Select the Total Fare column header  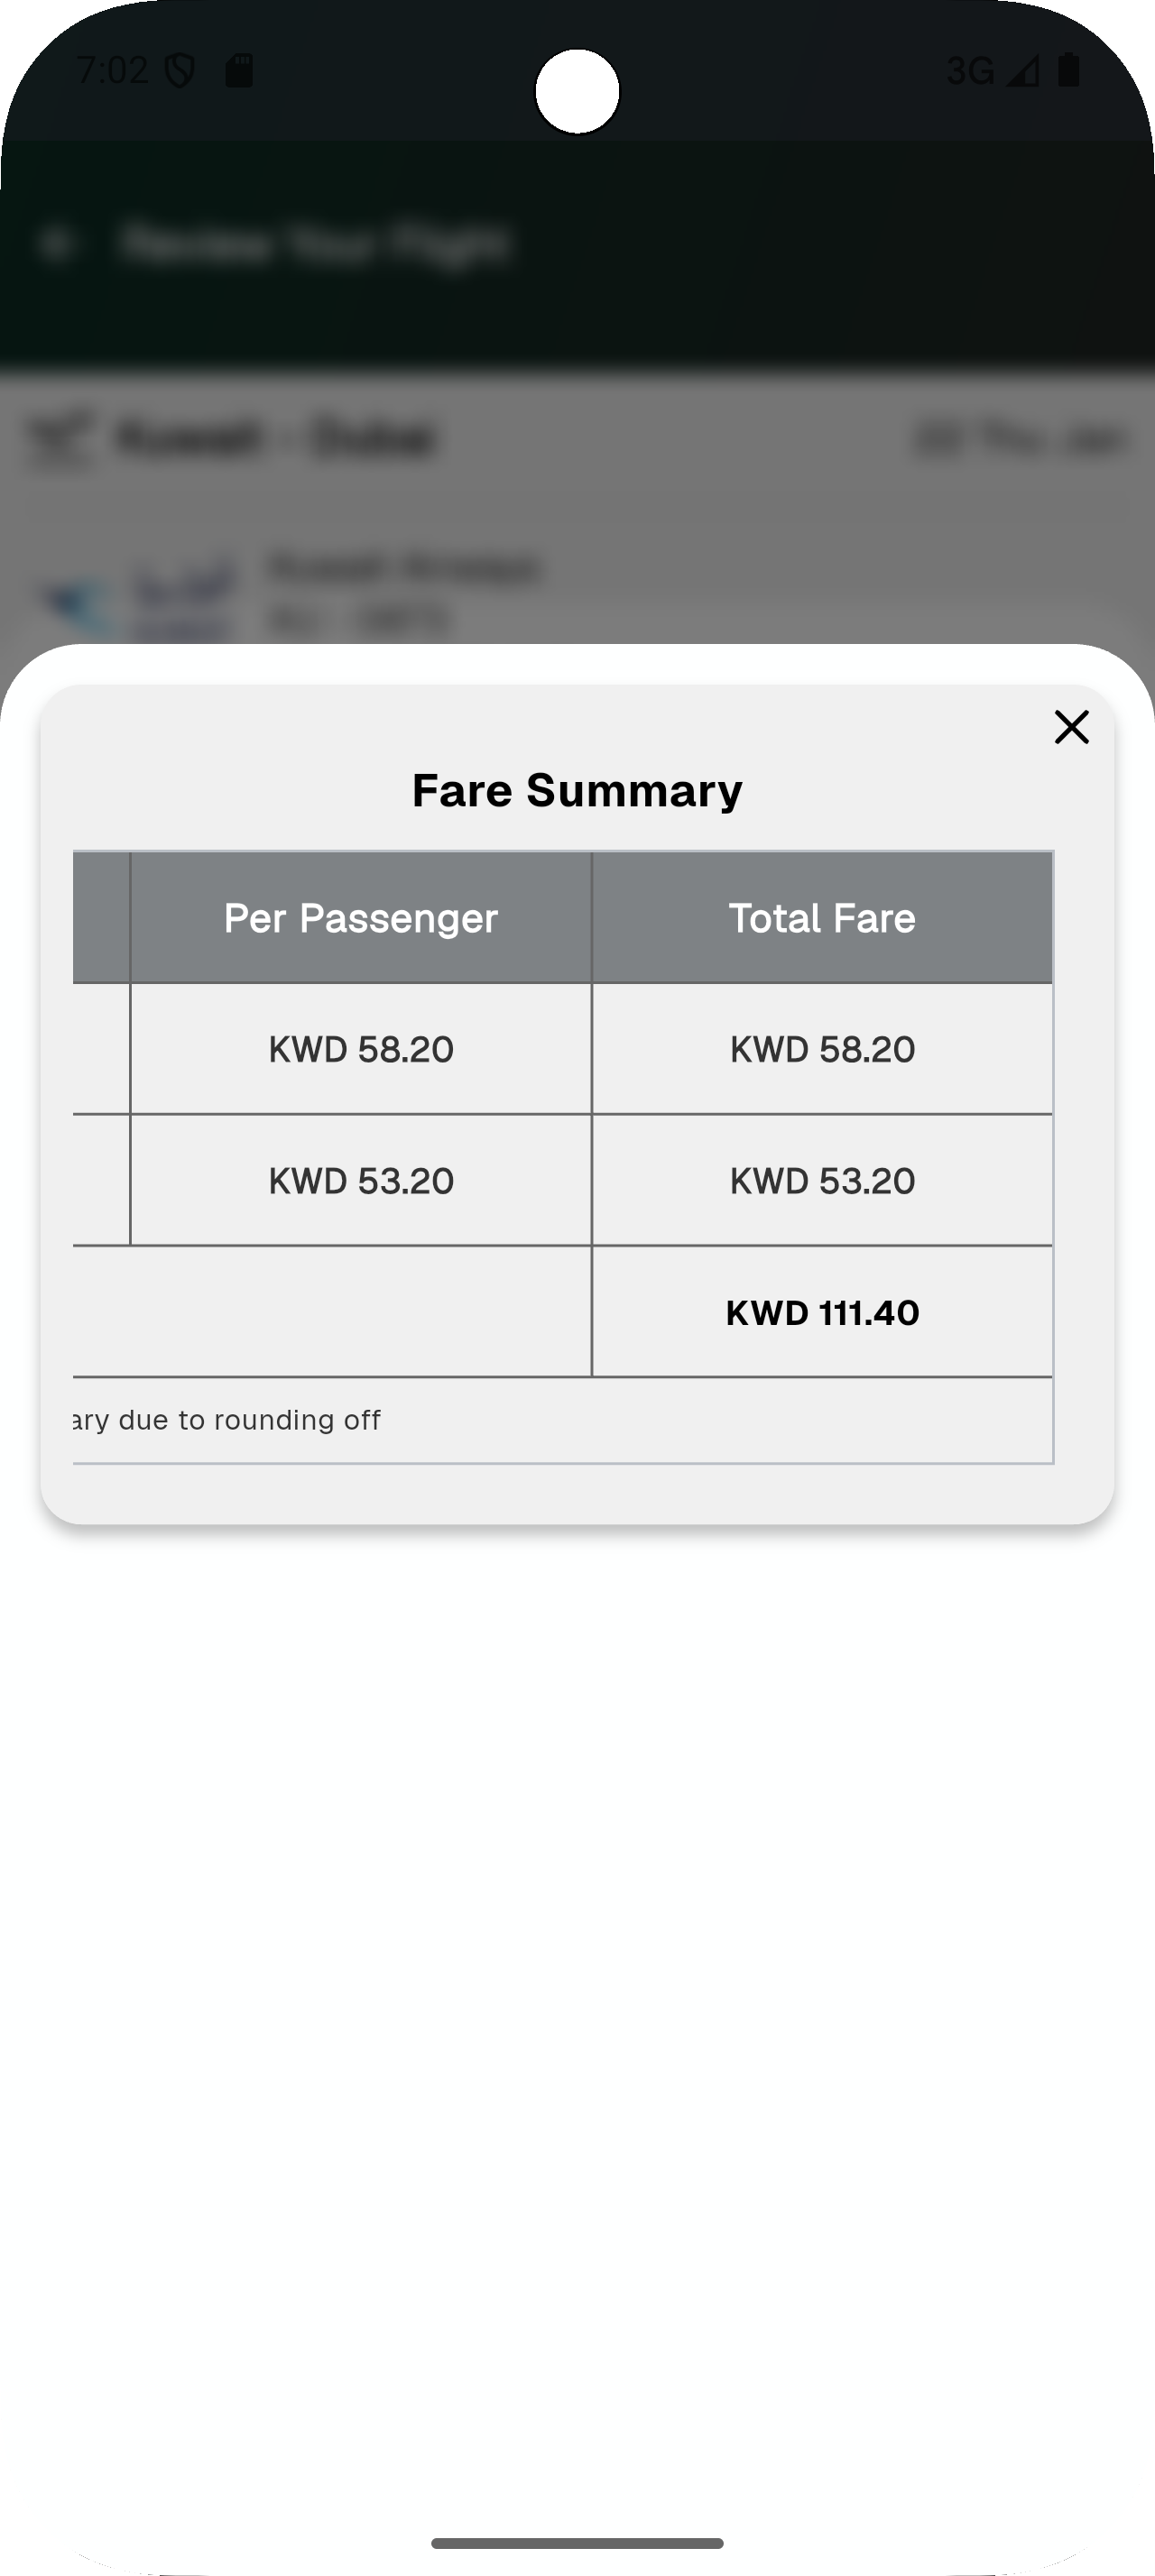point(822,918)
